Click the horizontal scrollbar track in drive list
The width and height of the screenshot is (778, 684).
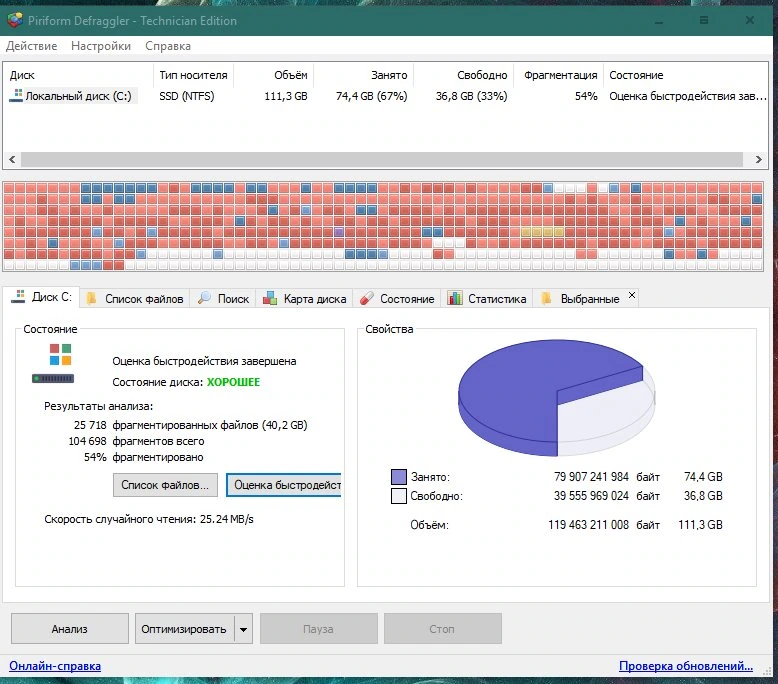click(x=382, y=159)
